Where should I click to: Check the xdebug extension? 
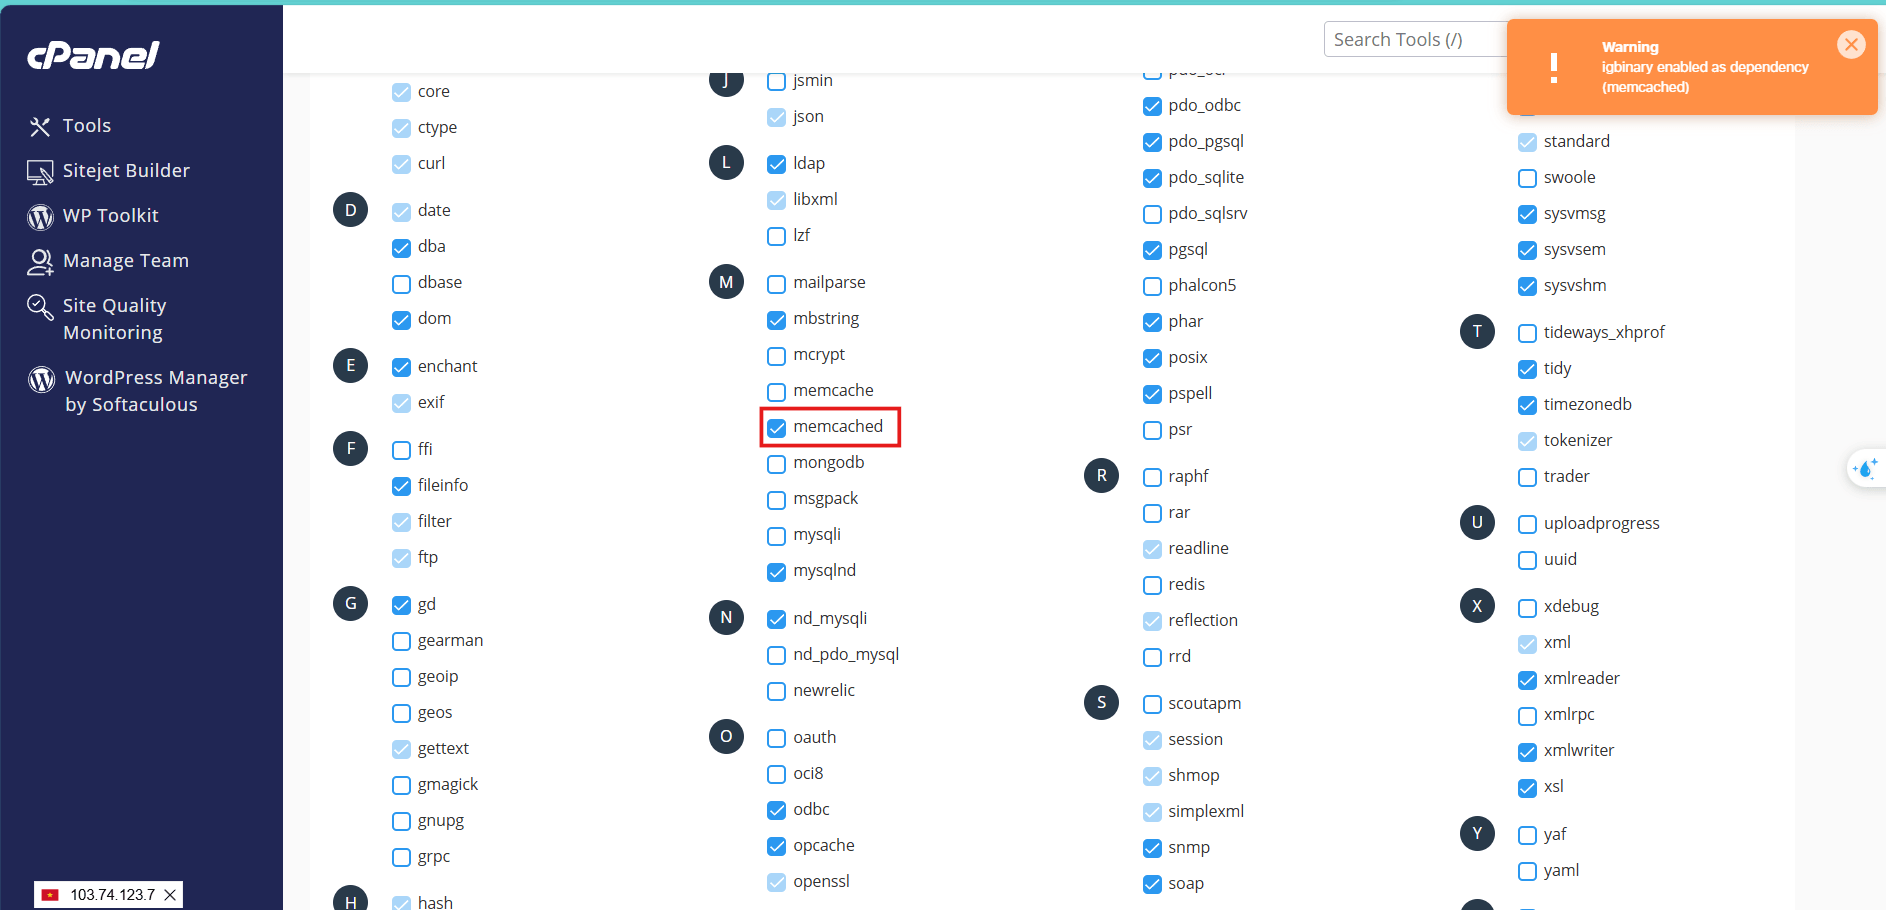(x=1527, y=608)
